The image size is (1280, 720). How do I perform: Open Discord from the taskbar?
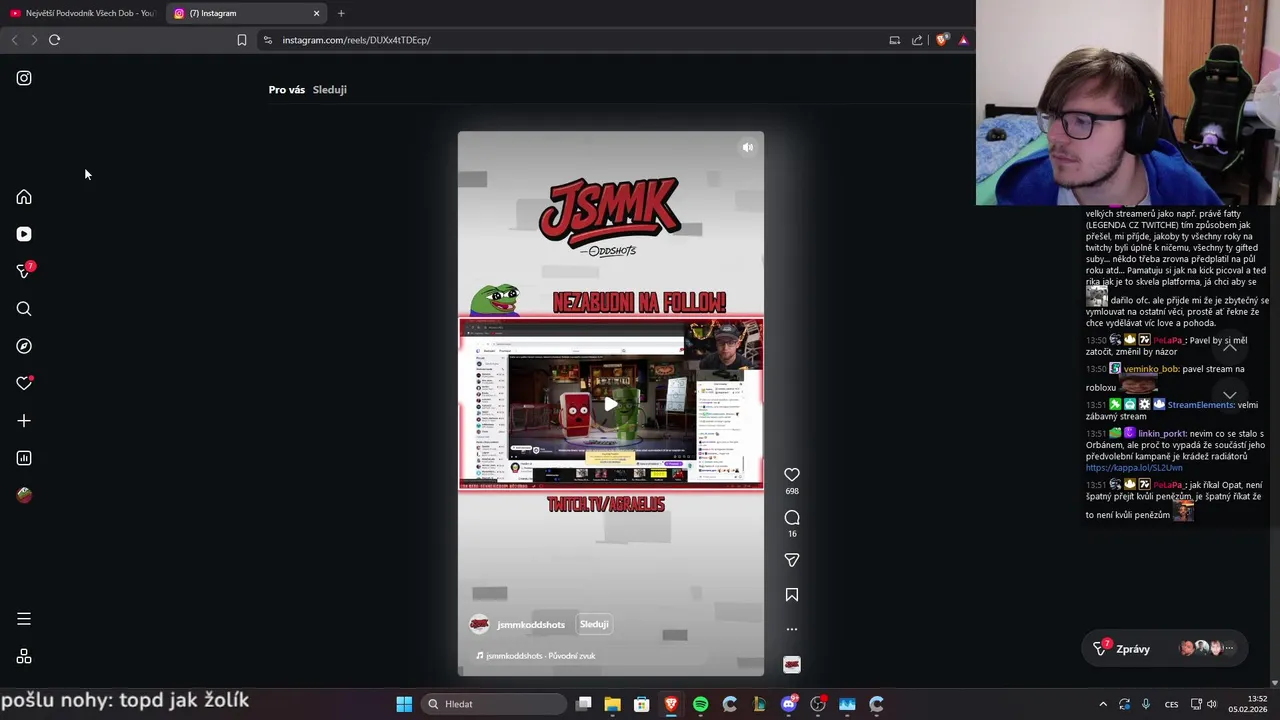pos(789,704)
